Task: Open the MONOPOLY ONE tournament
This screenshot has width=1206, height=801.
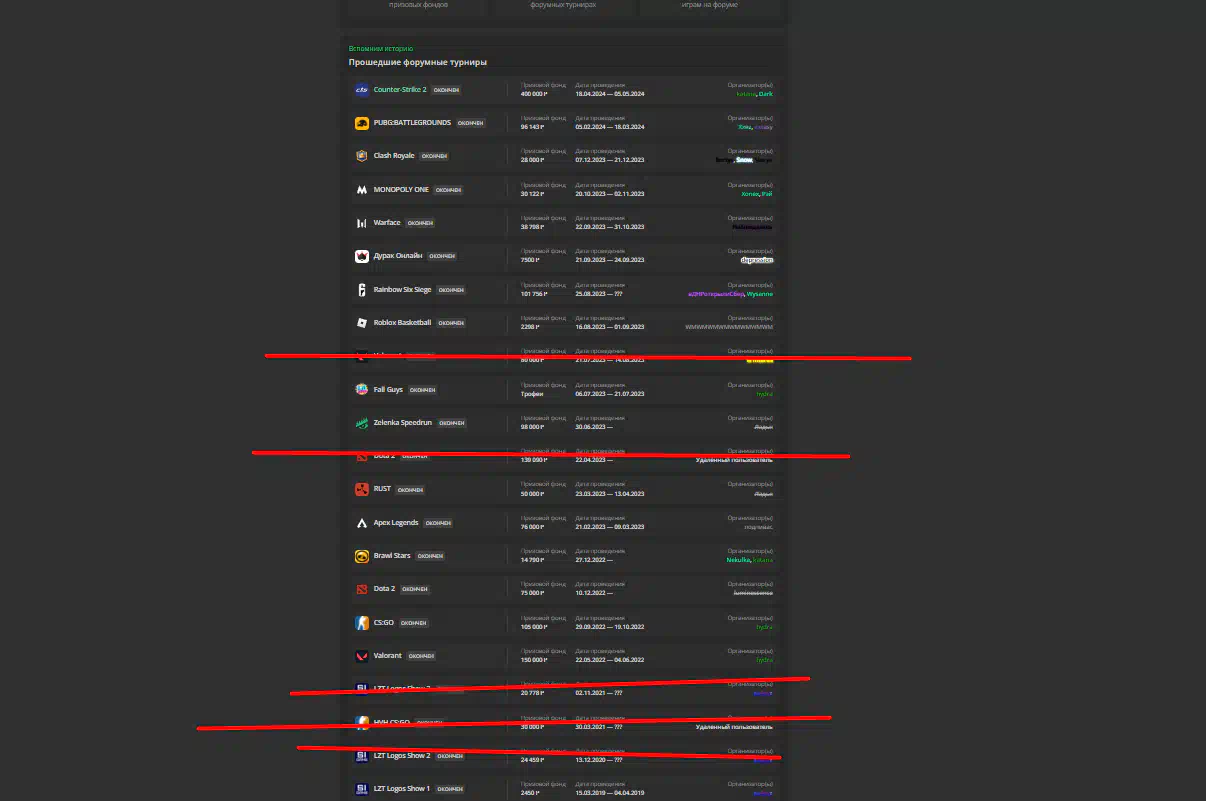Action: pos(401,190)
